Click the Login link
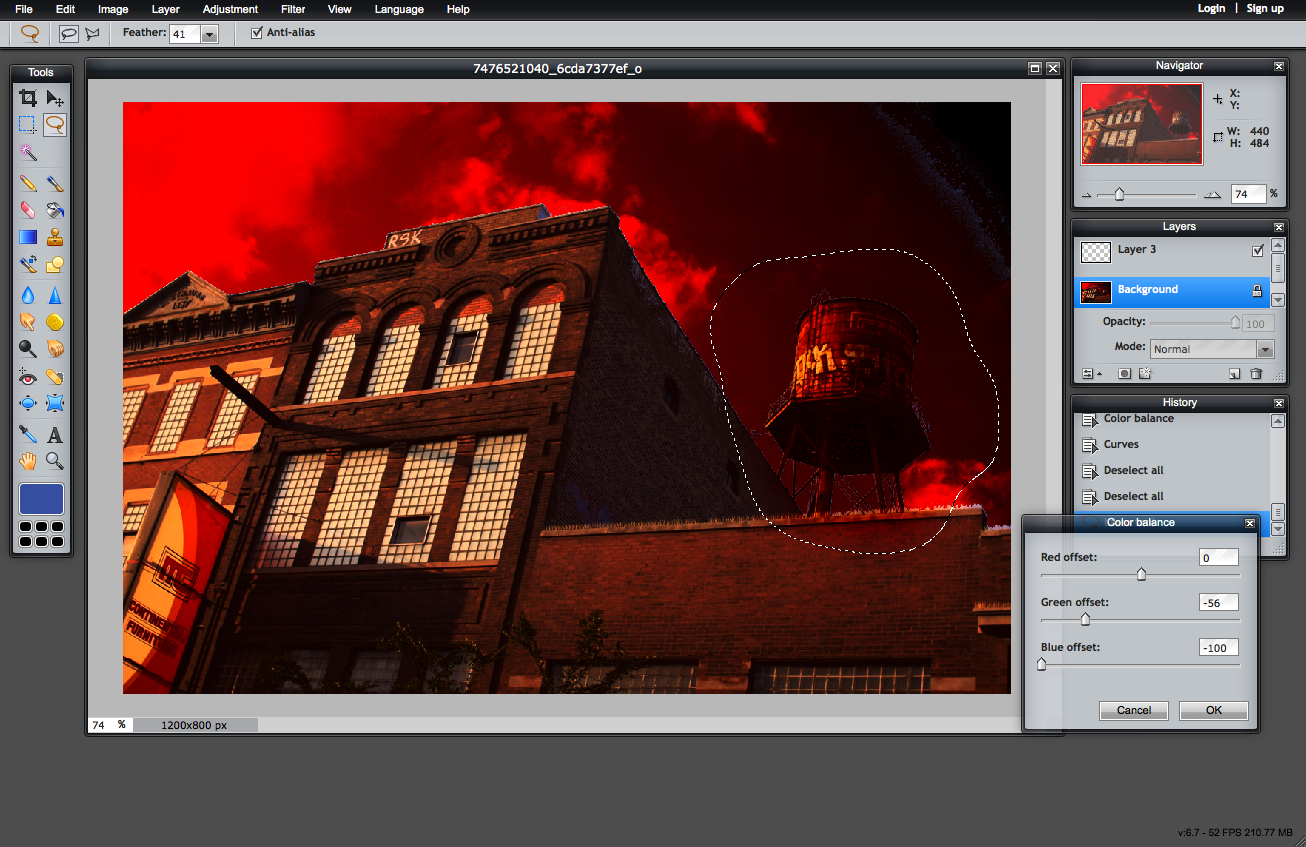Image resolution: width=1306 pixels, height=847 pixels. 1211,8
